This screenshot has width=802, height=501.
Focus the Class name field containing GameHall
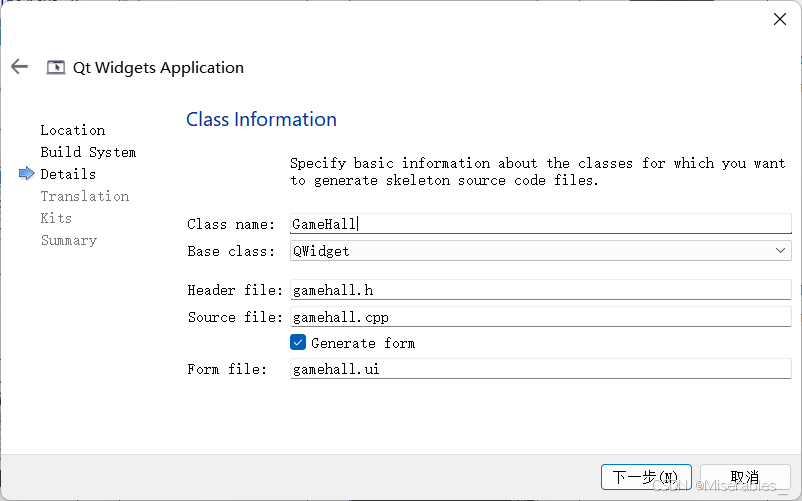click(541, 224)
